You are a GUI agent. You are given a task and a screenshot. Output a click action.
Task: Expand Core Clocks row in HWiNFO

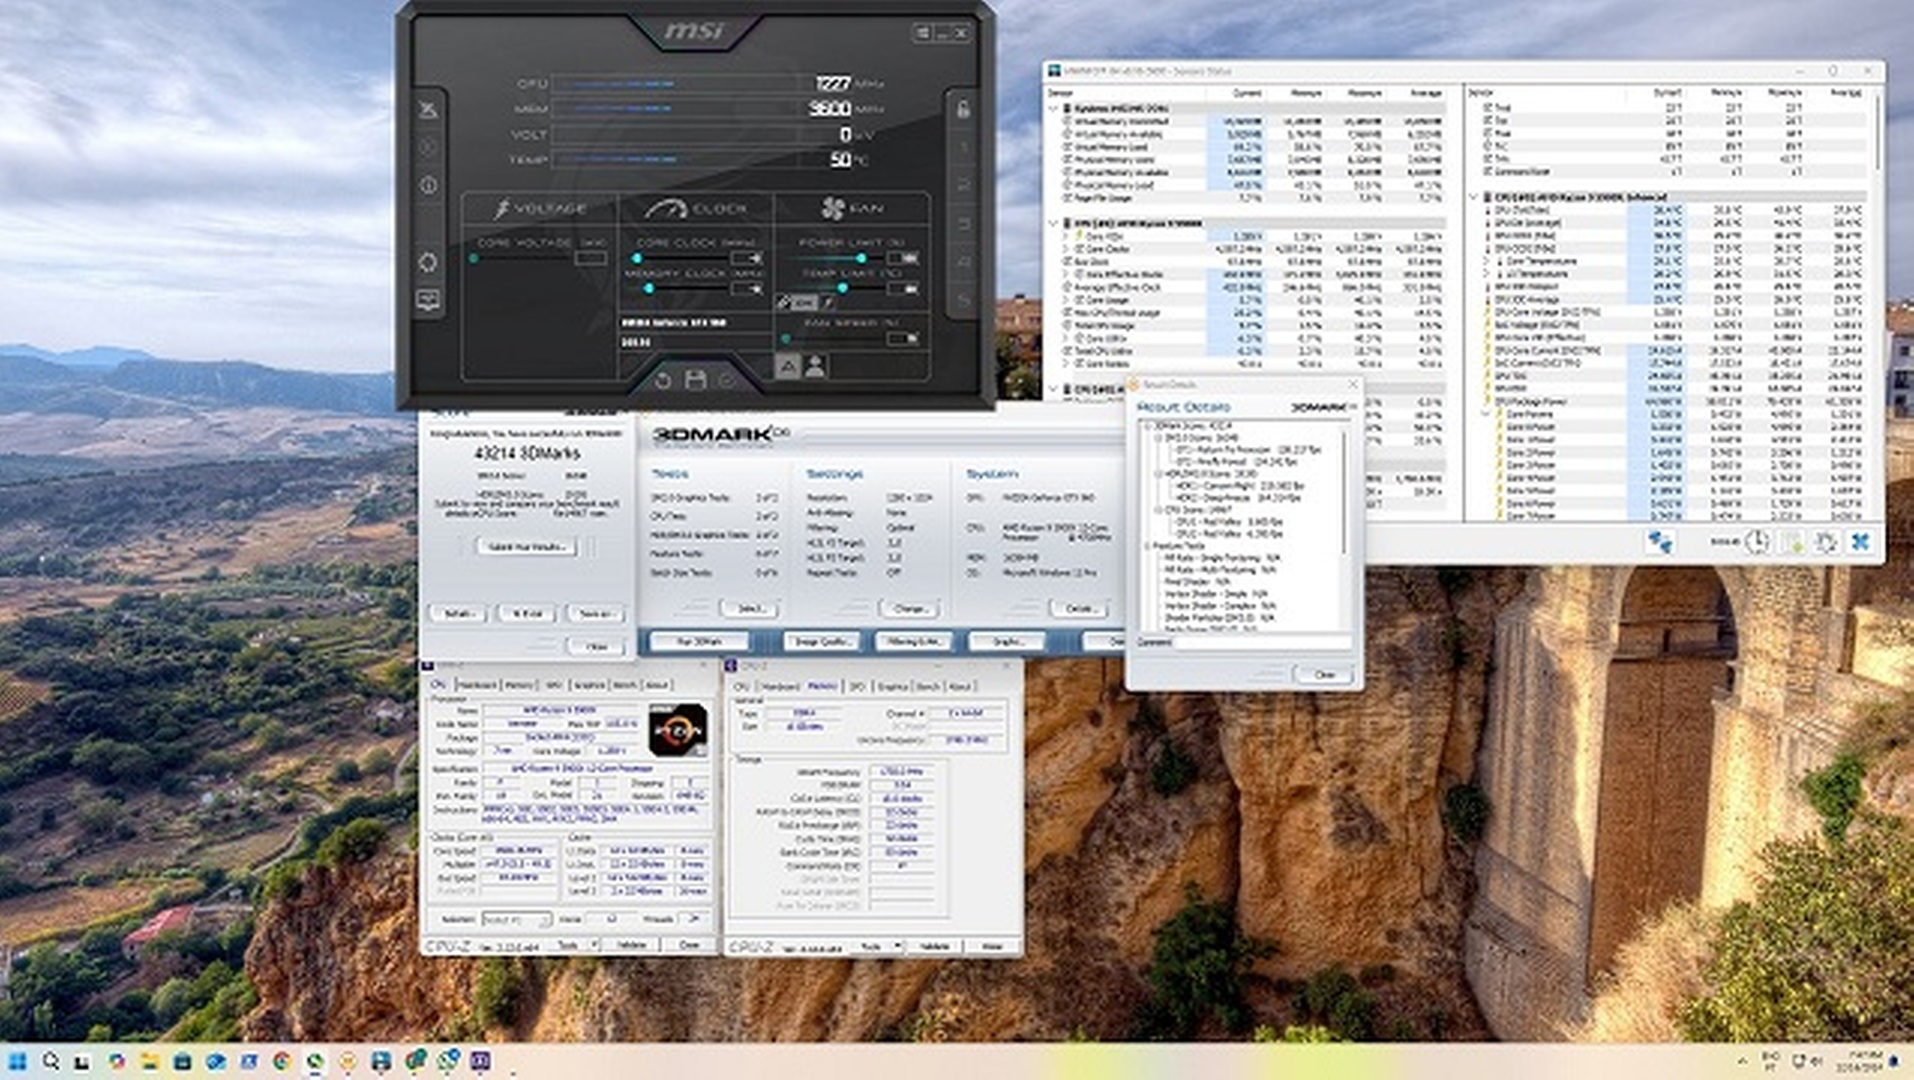1067,249
